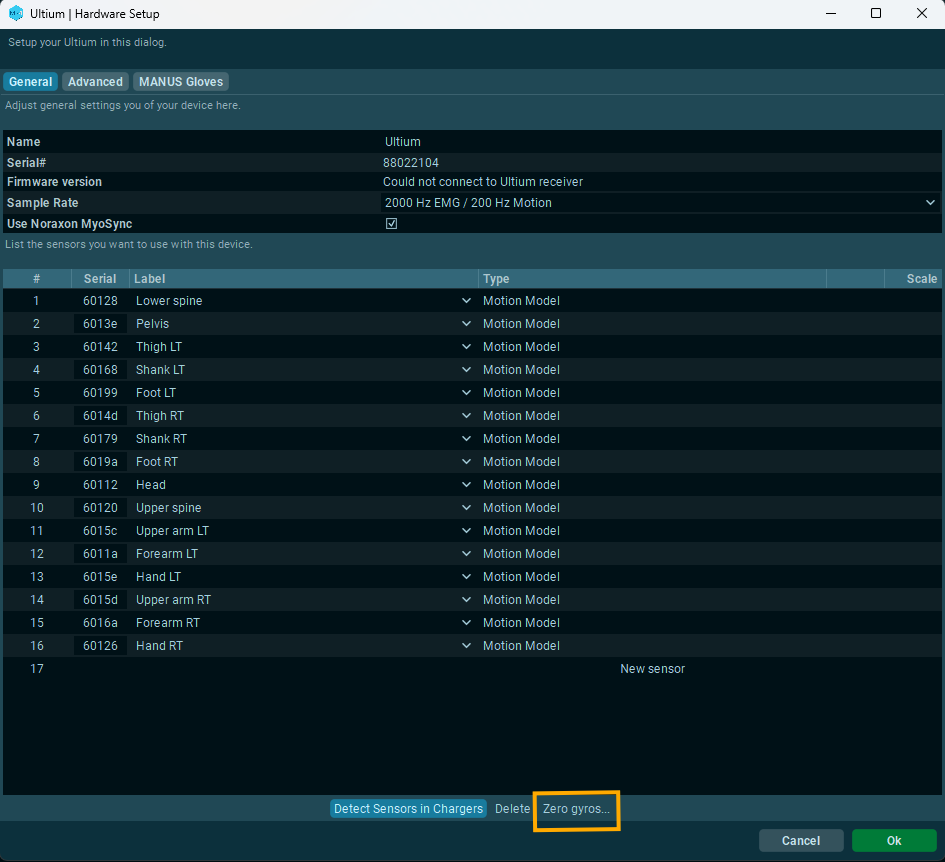Image resolution: width=945 pixels, height=862 pixels.
Task: Select the General tab
Action: (x=30, y=82)
